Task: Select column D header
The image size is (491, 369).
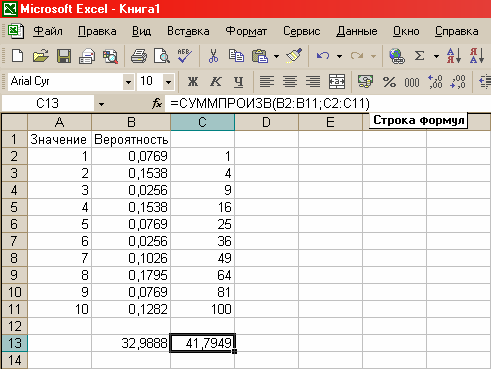Action: pos(266,122)
